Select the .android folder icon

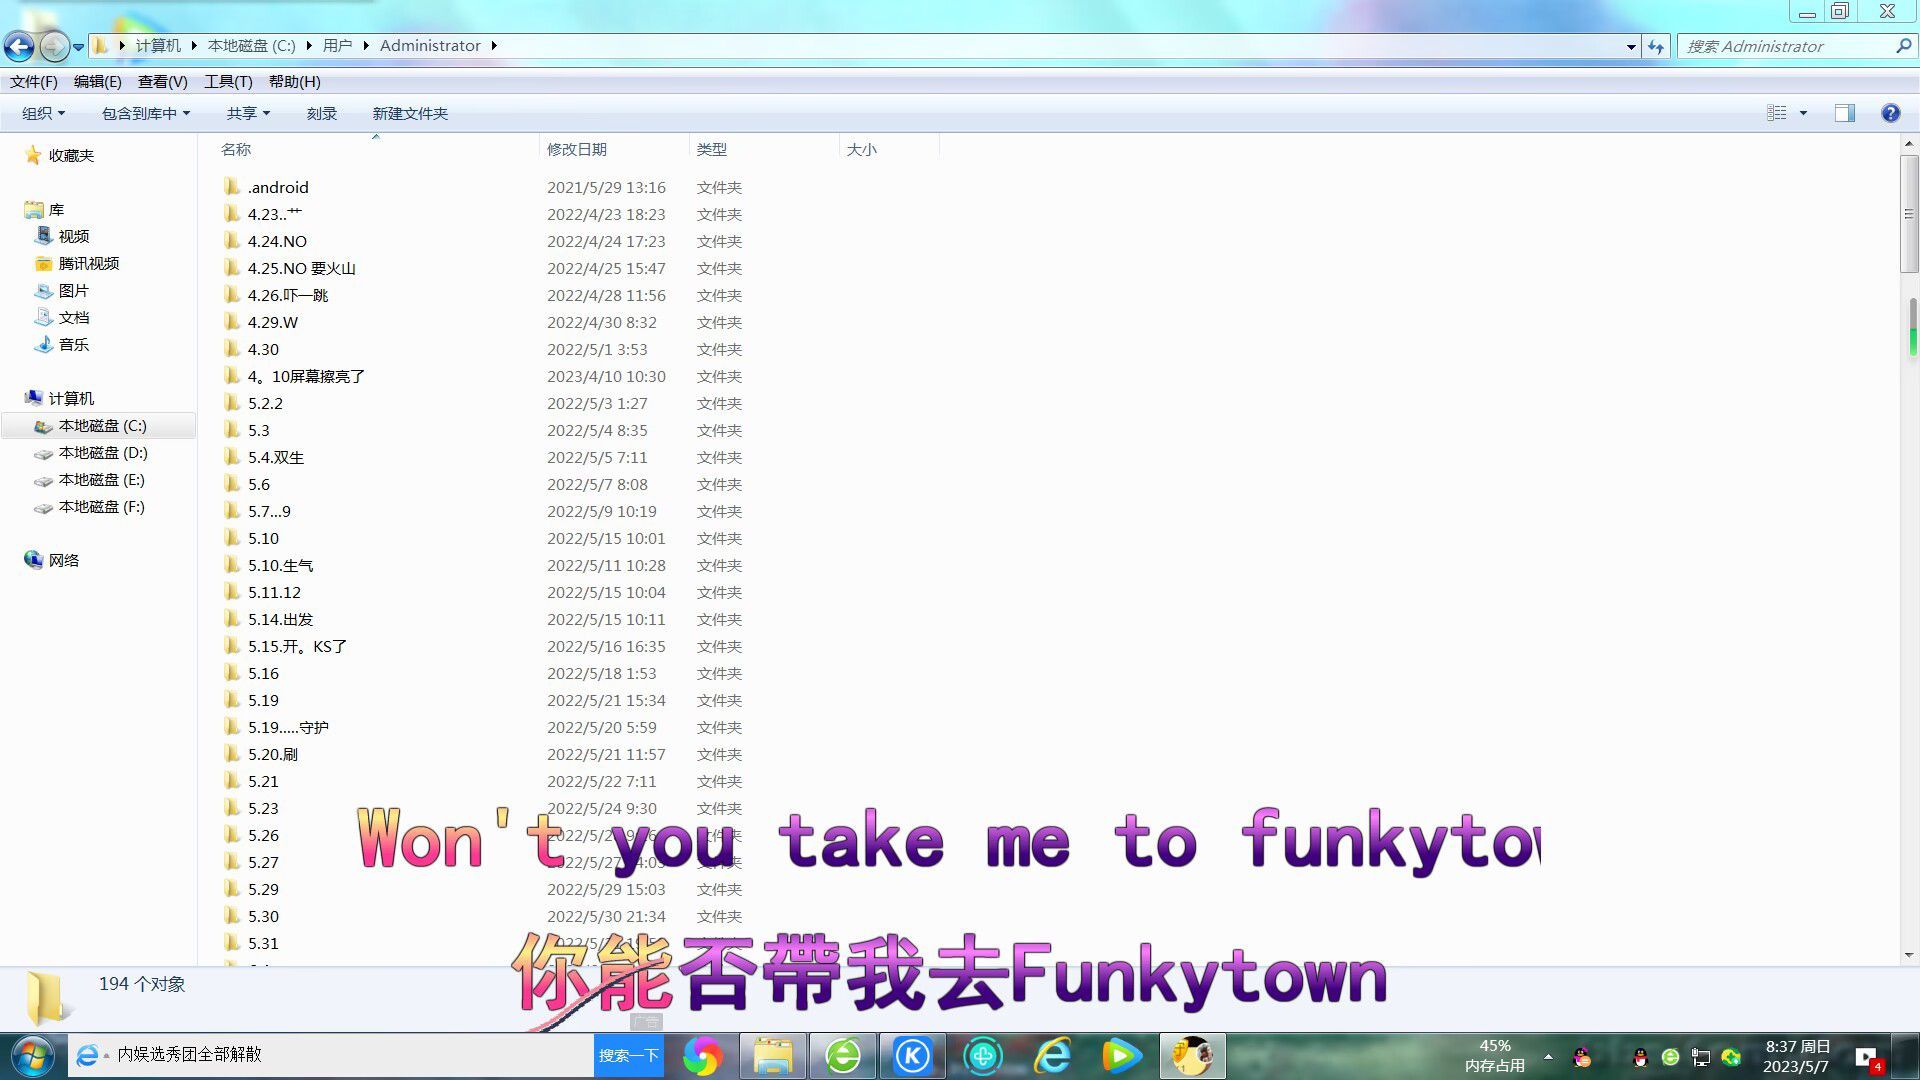pos(232,187)
